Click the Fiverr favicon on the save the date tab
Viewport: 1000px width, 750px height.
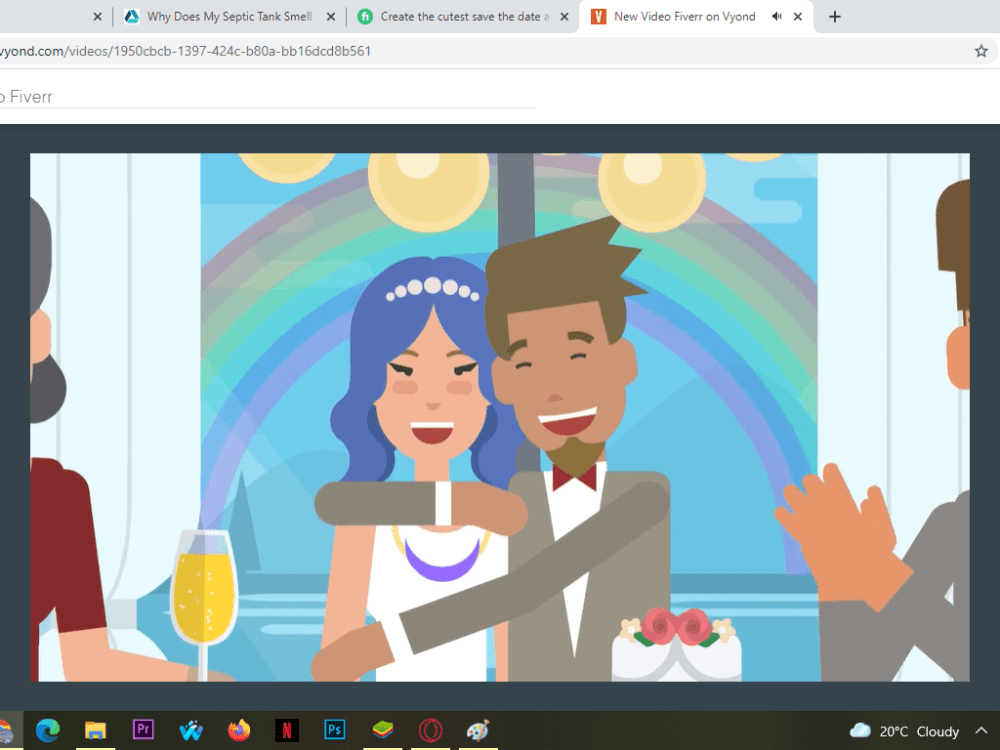point(365,17)
